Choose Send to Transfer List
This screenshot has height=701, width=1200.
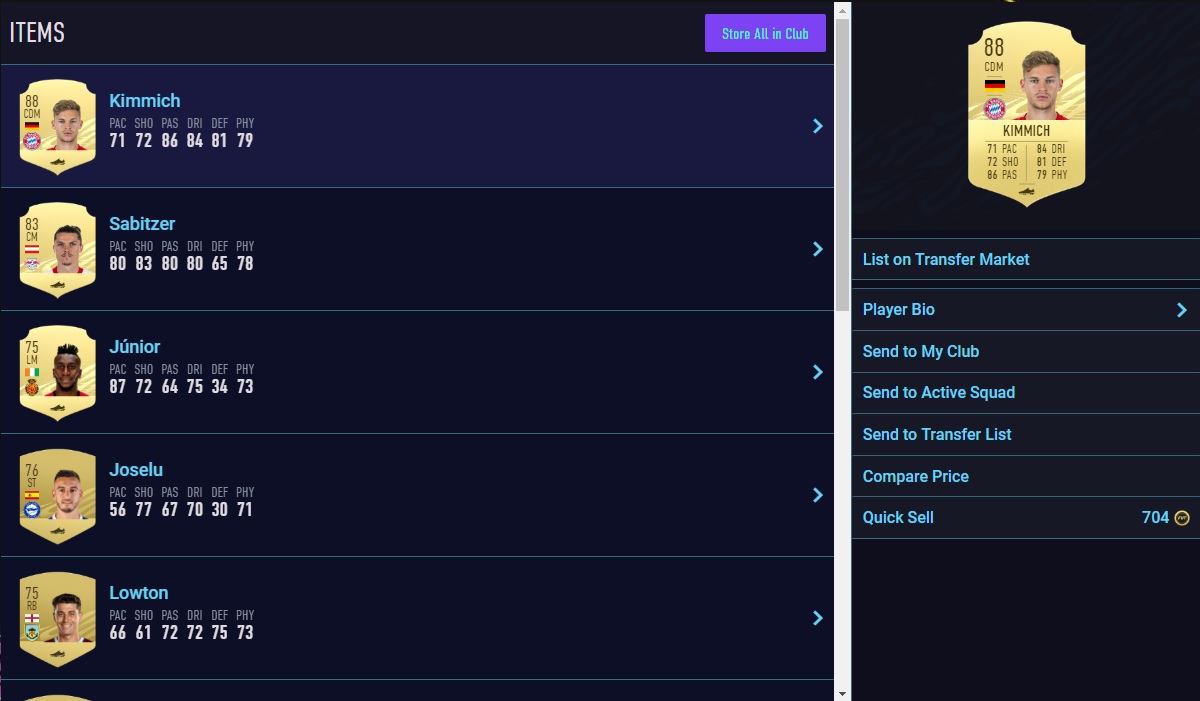[x=1026, y=435]
